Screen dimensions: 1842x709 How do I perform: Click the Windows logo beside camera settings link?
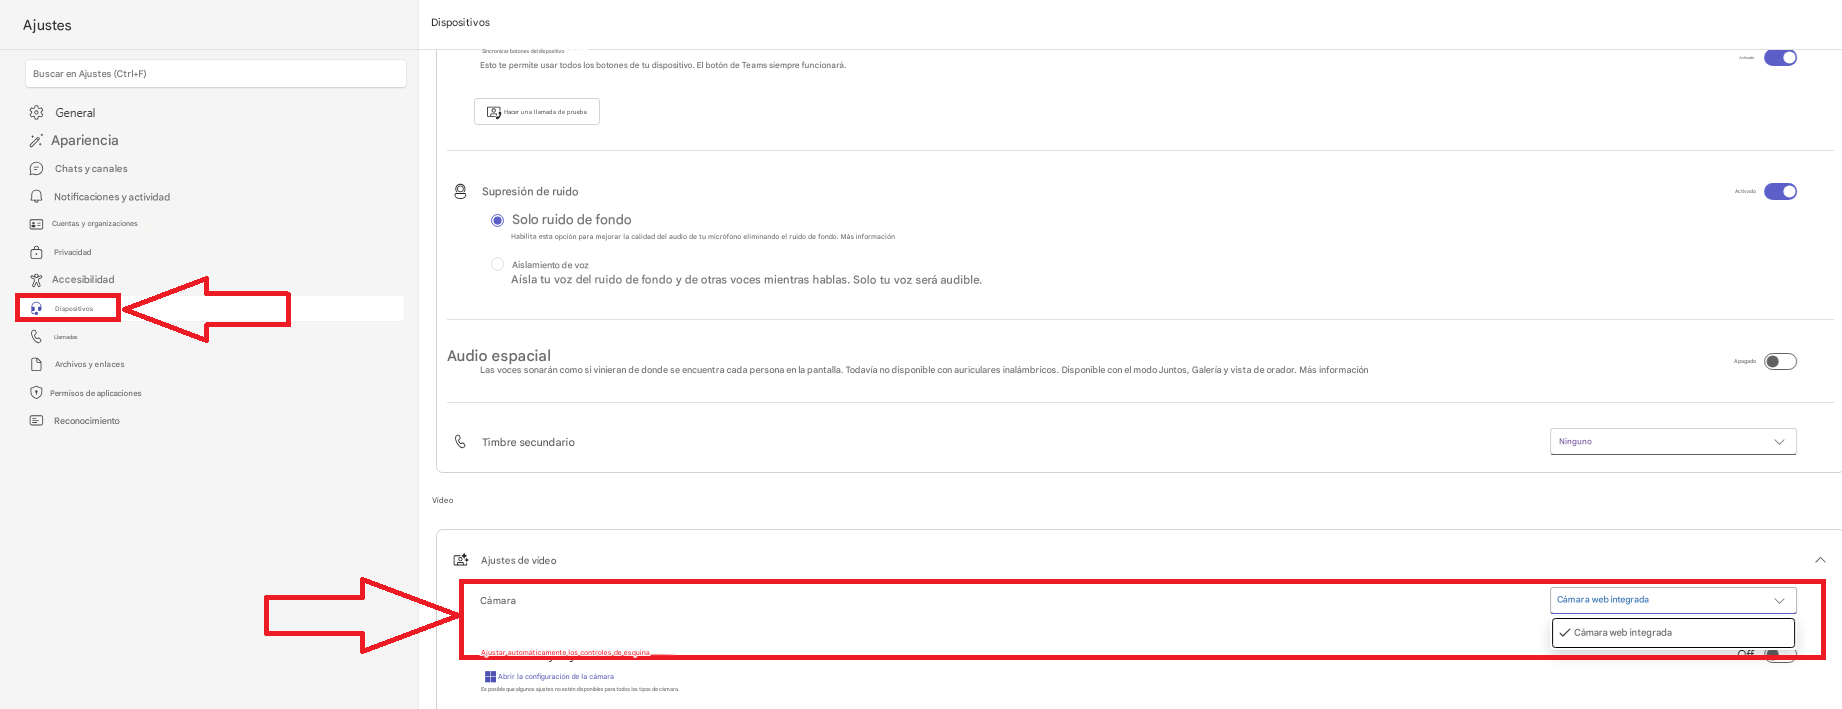pos(490,677)
